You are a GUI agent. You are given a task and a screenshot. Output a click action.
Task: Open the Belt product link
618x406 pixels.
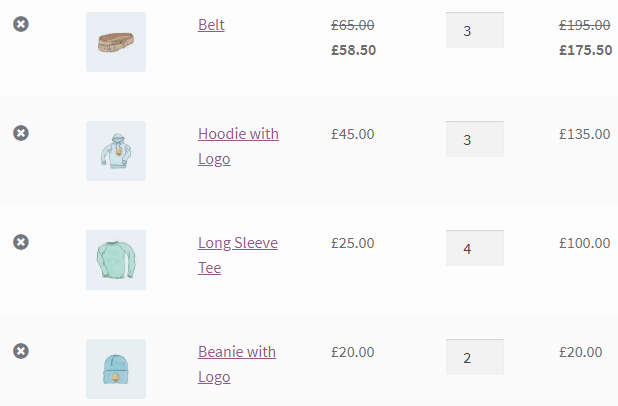point(211,25)
